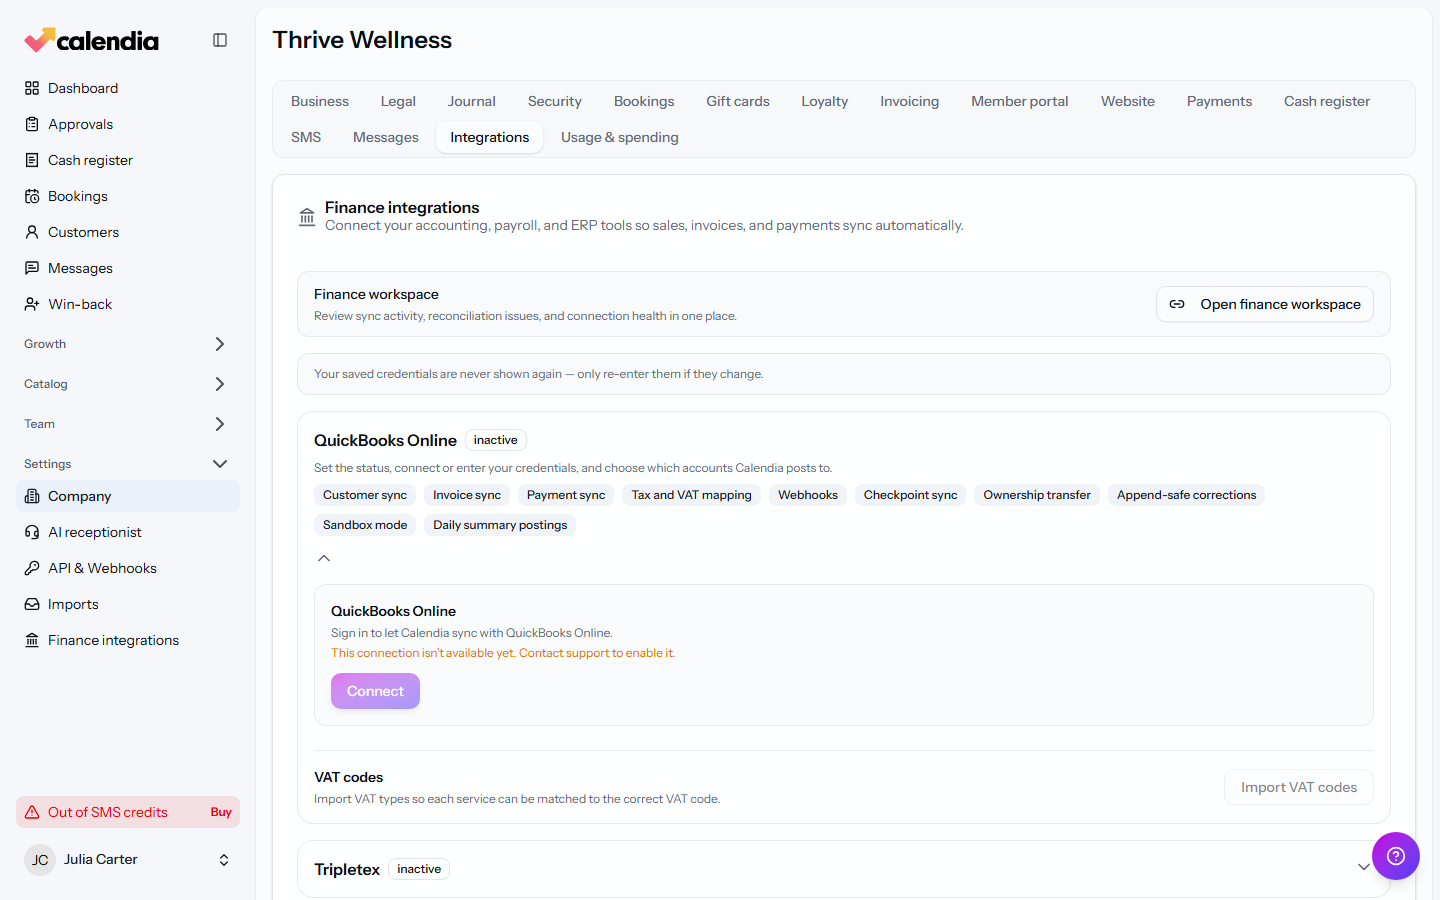Open the Security tab
The height and width of the screenshot is (900, 1440).
[x=554, y=101]
